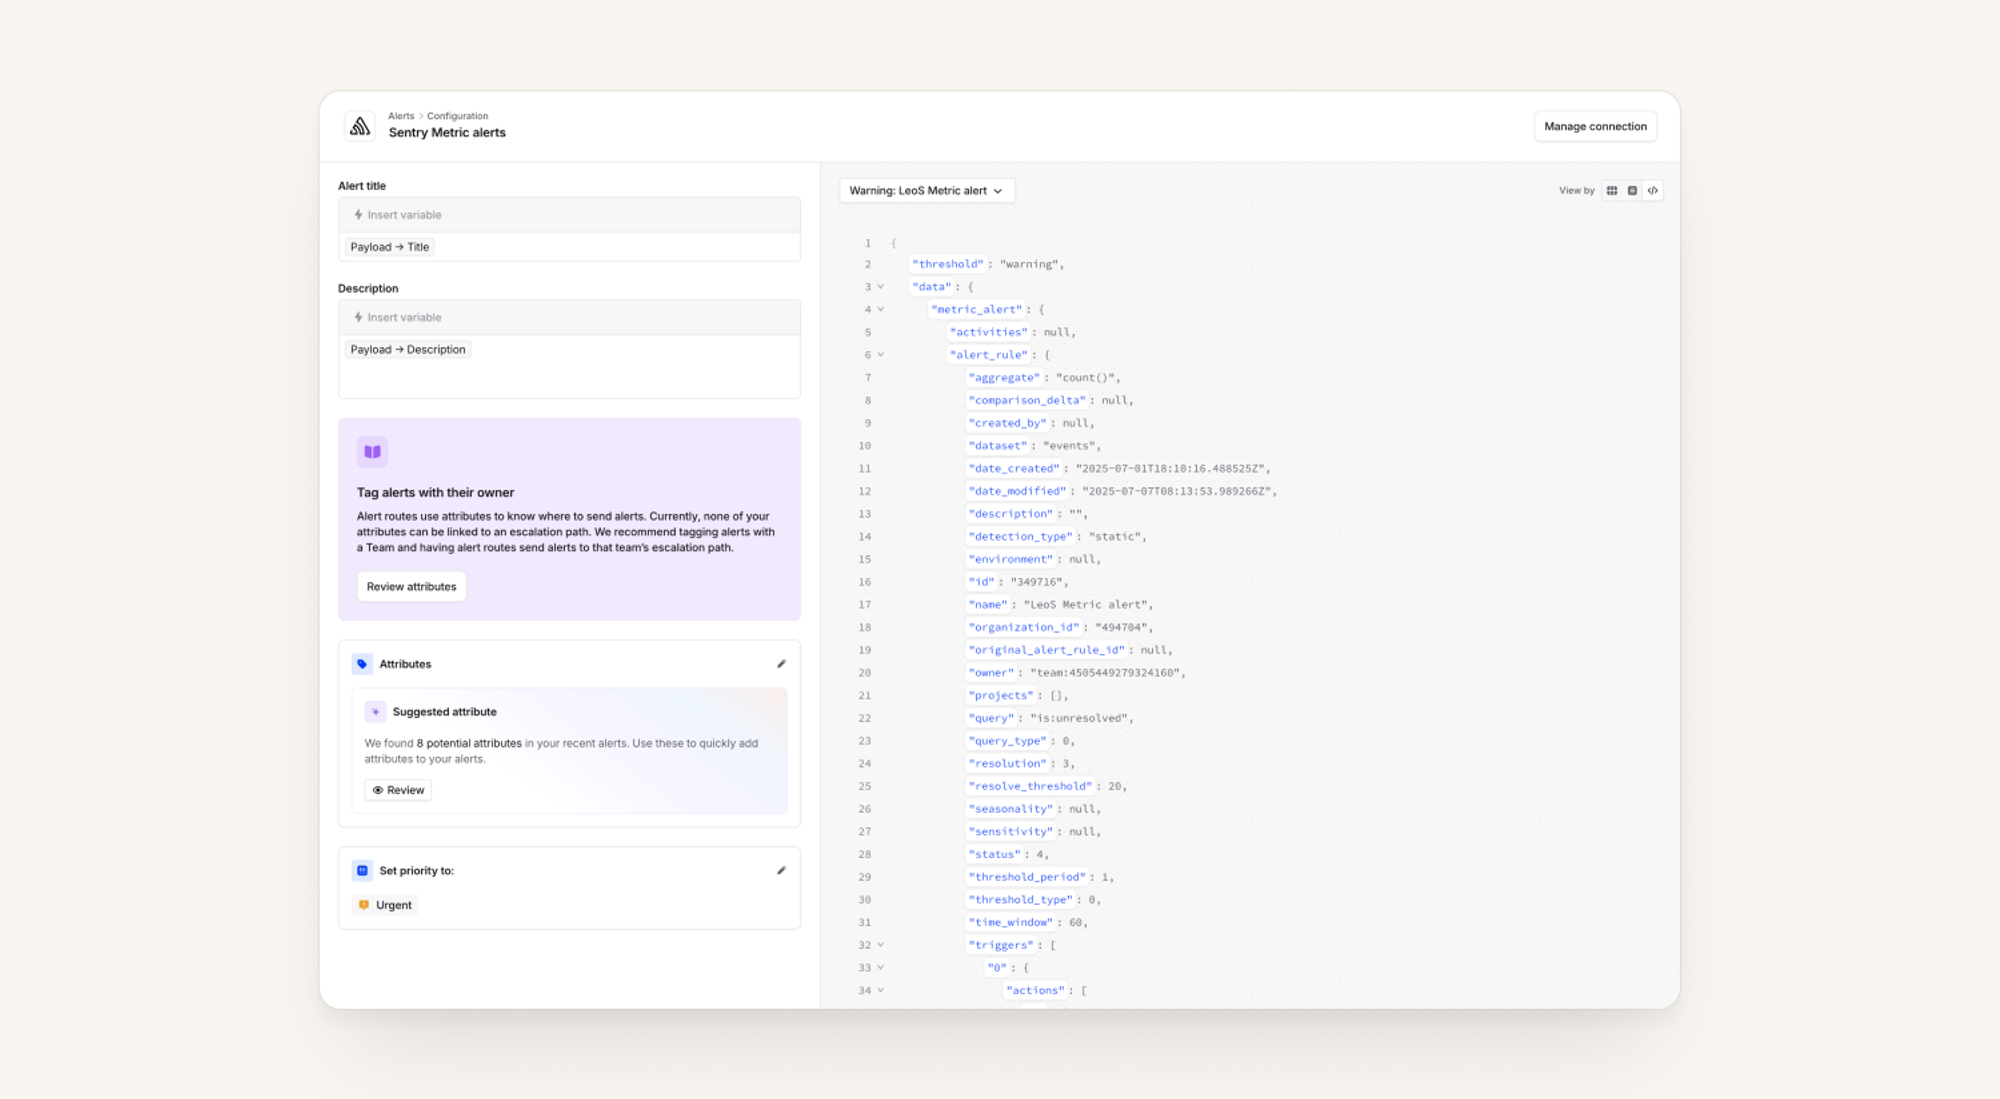Collapse the "triggers" JSON array
Screen dimensions: 2000x1099
881,945
